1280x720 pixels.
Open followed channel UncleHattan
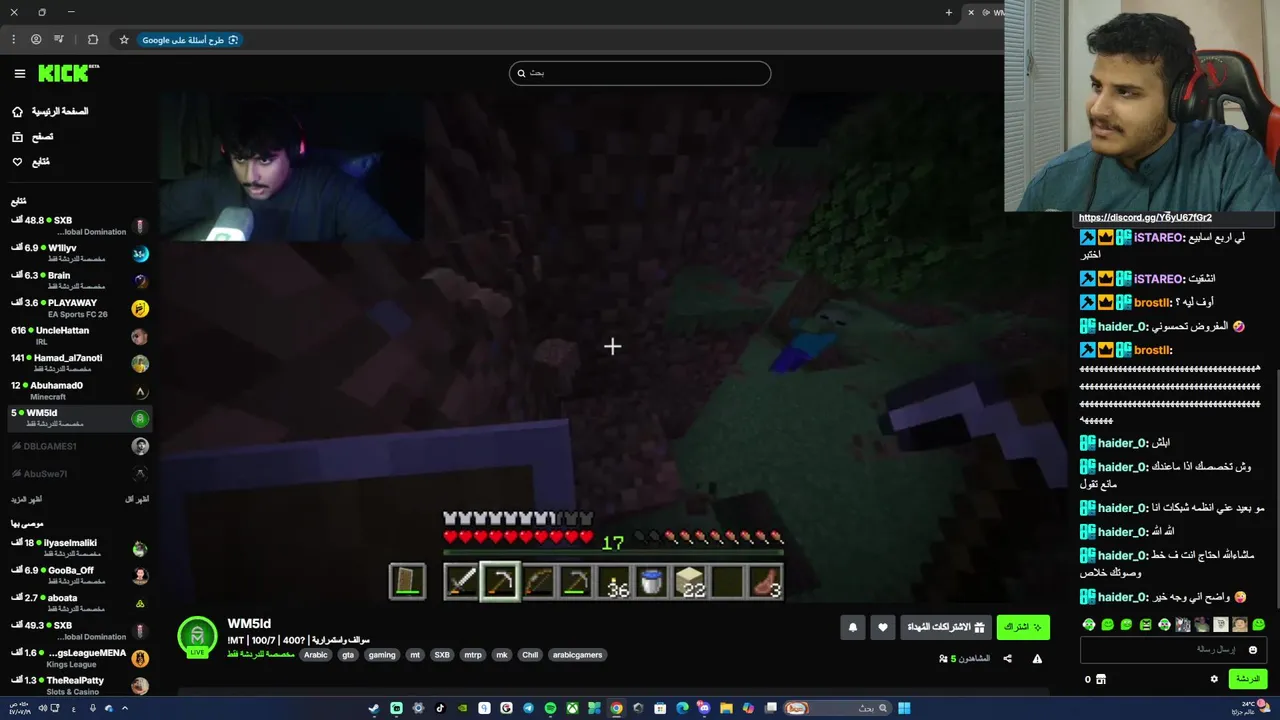78,336
